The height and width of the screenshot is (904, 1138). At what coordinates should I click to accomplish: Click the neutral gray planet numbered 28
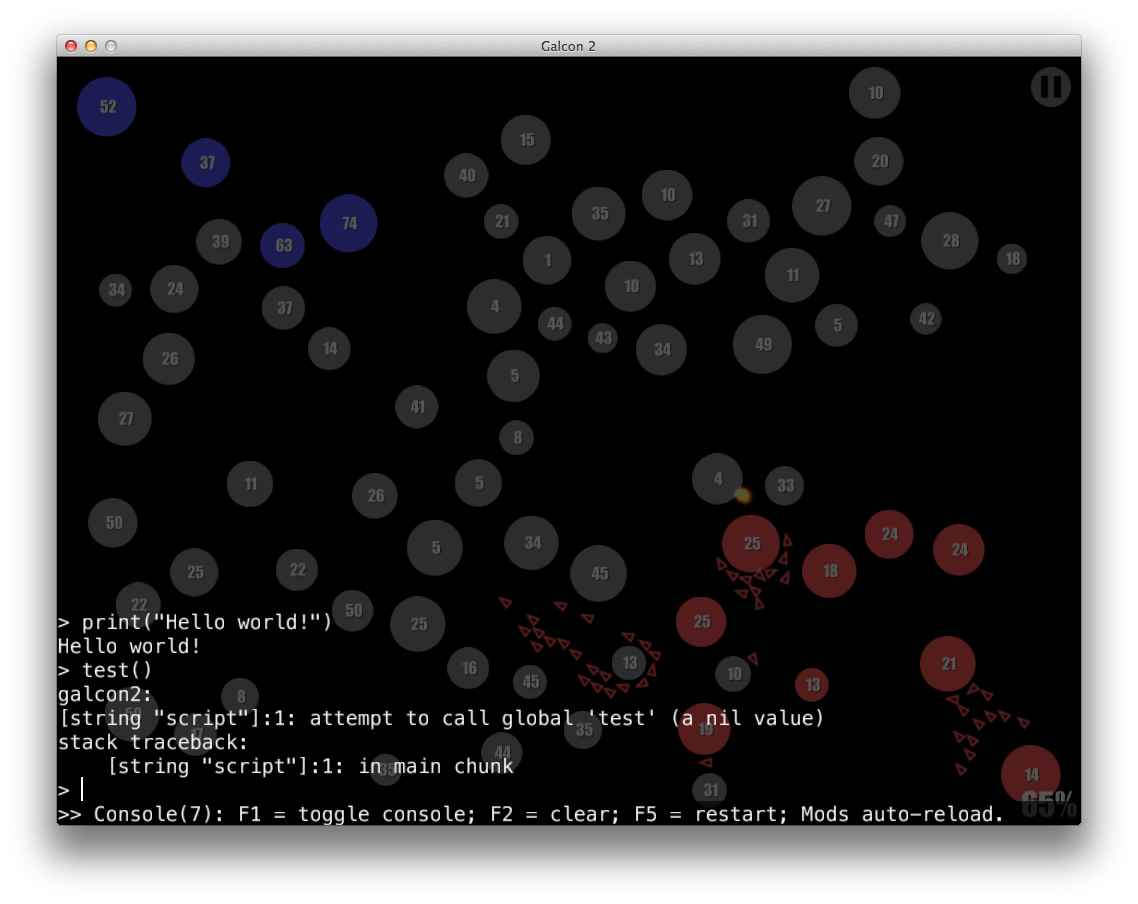pyautogui.click(x=950, y=240)
